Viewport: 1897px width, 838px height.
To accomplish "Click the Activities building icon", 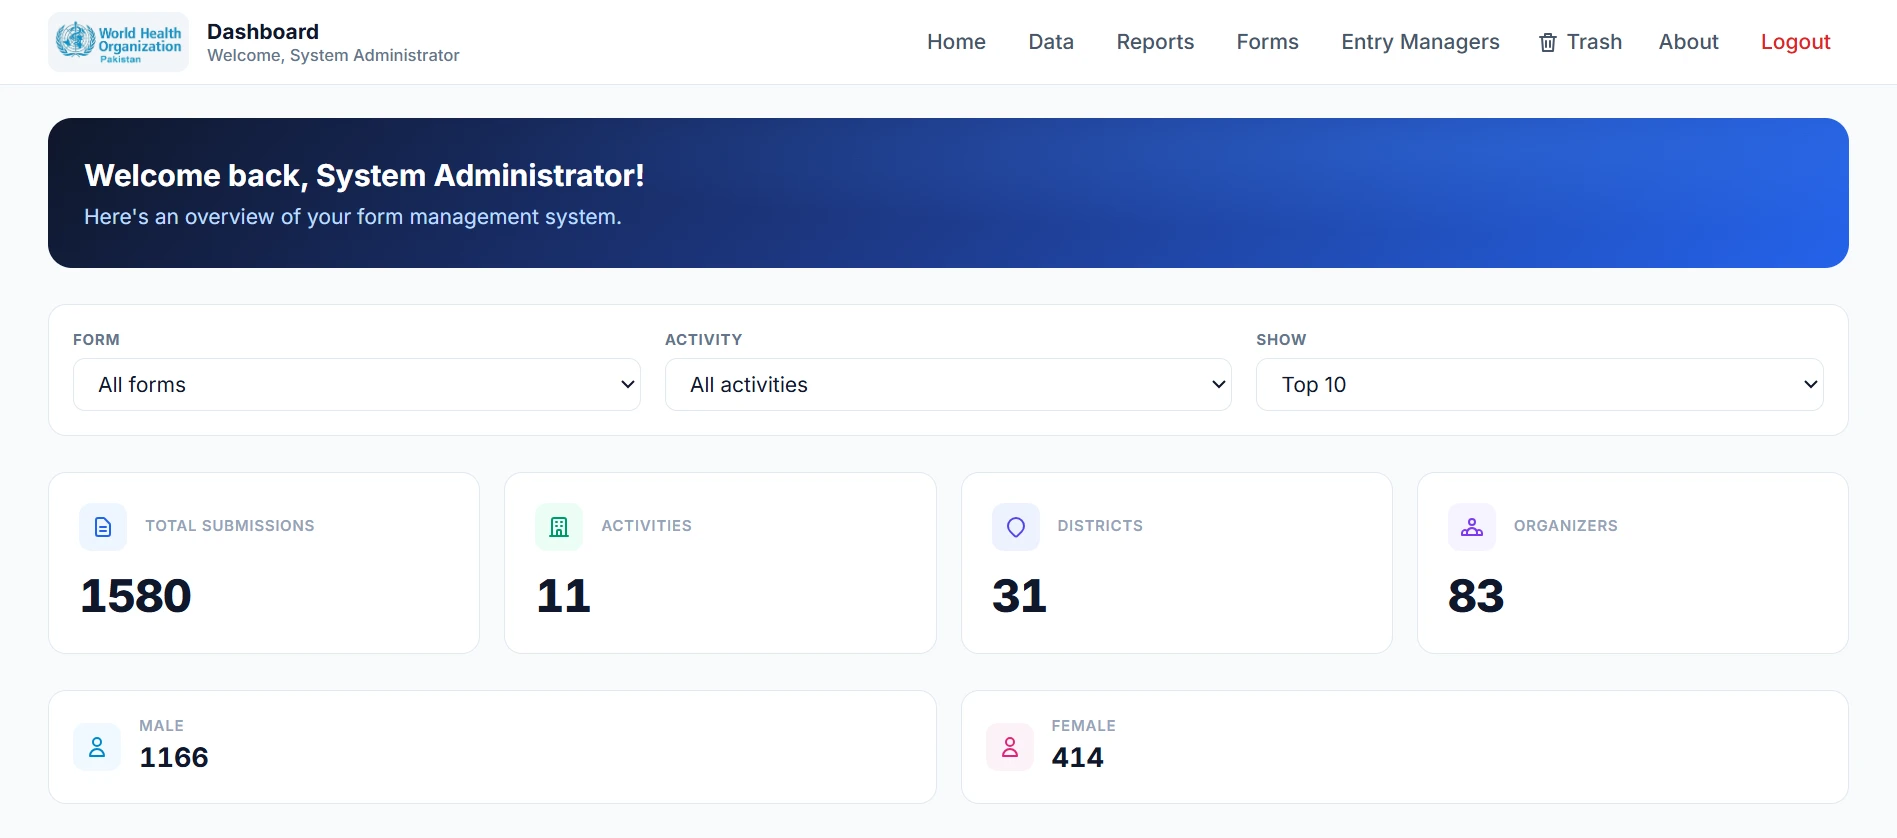I will click(x=559, y=527).
